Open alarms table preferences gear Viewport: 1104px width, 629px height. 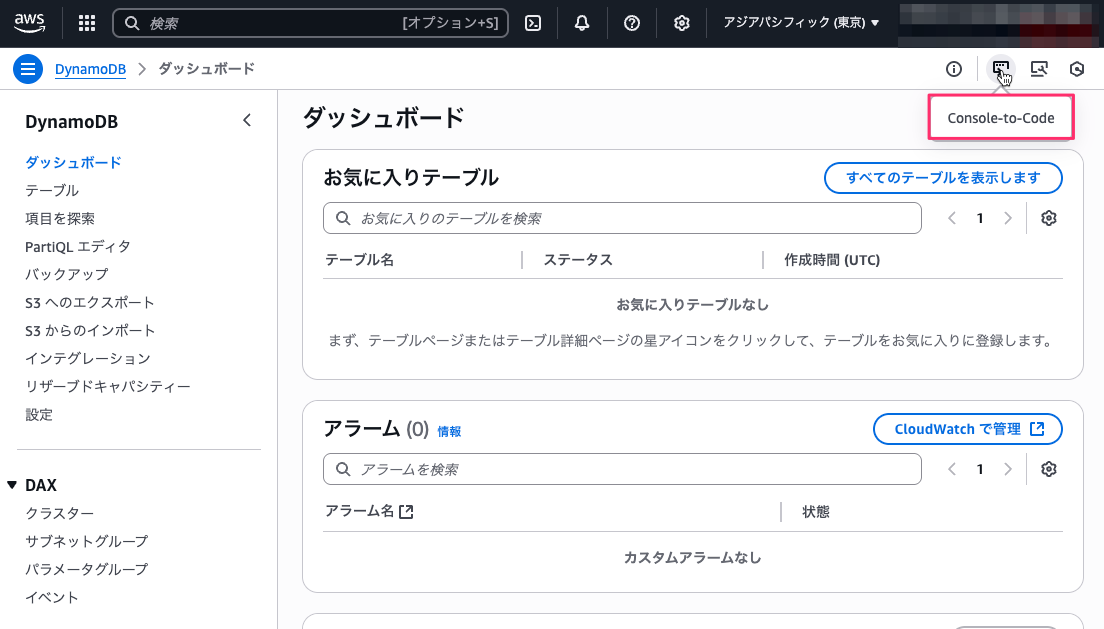1048,469
